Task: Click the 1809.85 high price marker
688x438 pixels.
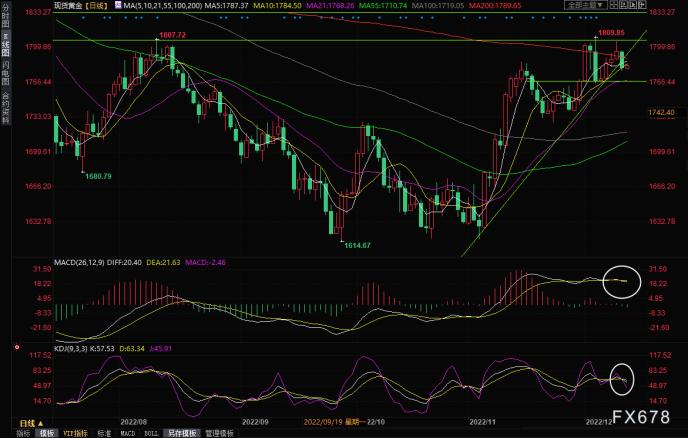Action: pyautogui.click(x=611, y=32)
